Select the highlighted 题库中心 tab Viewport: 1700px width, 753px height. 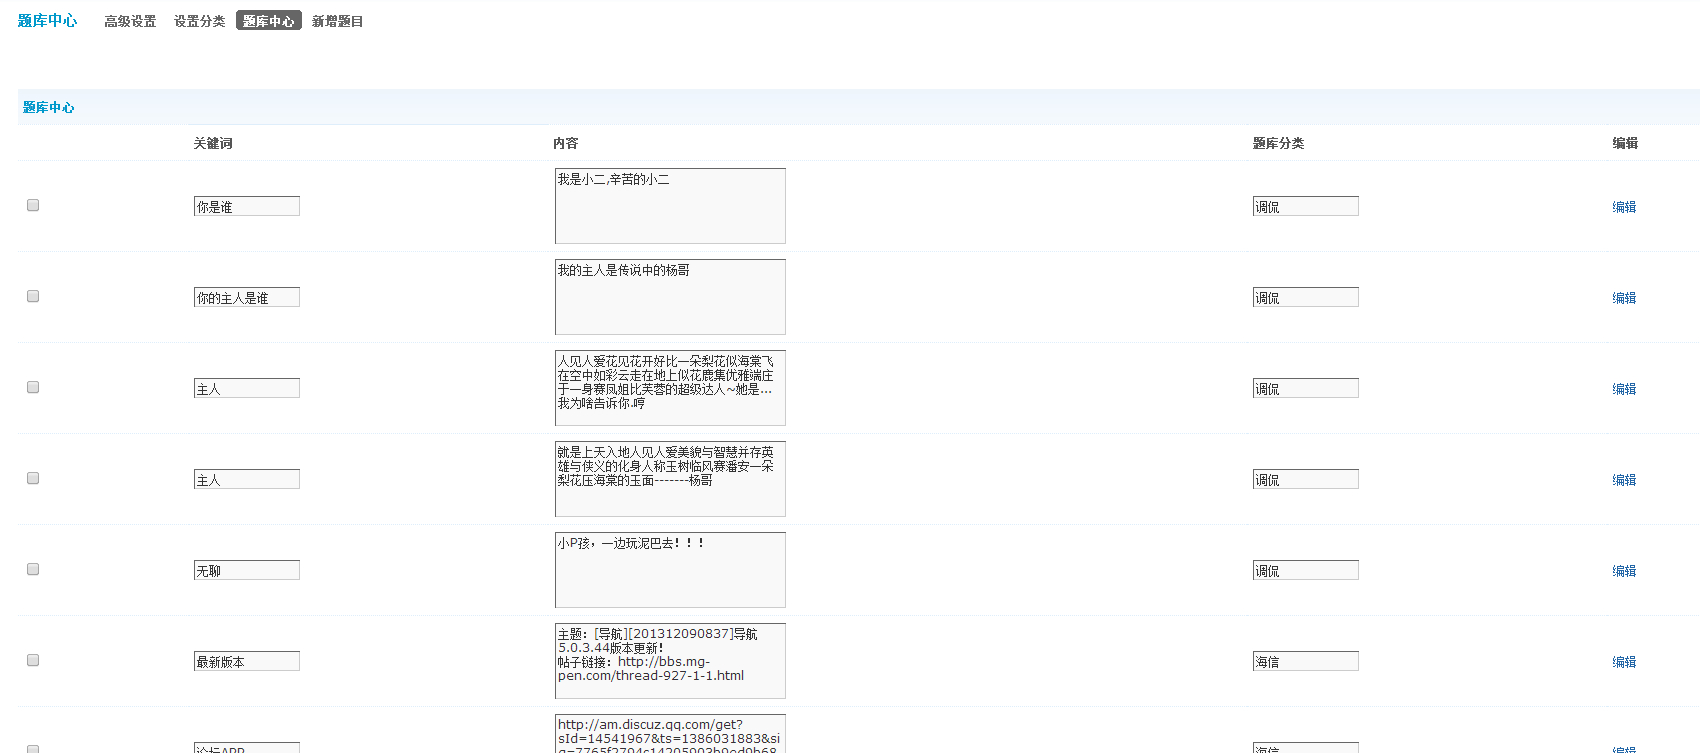point(269,20)
